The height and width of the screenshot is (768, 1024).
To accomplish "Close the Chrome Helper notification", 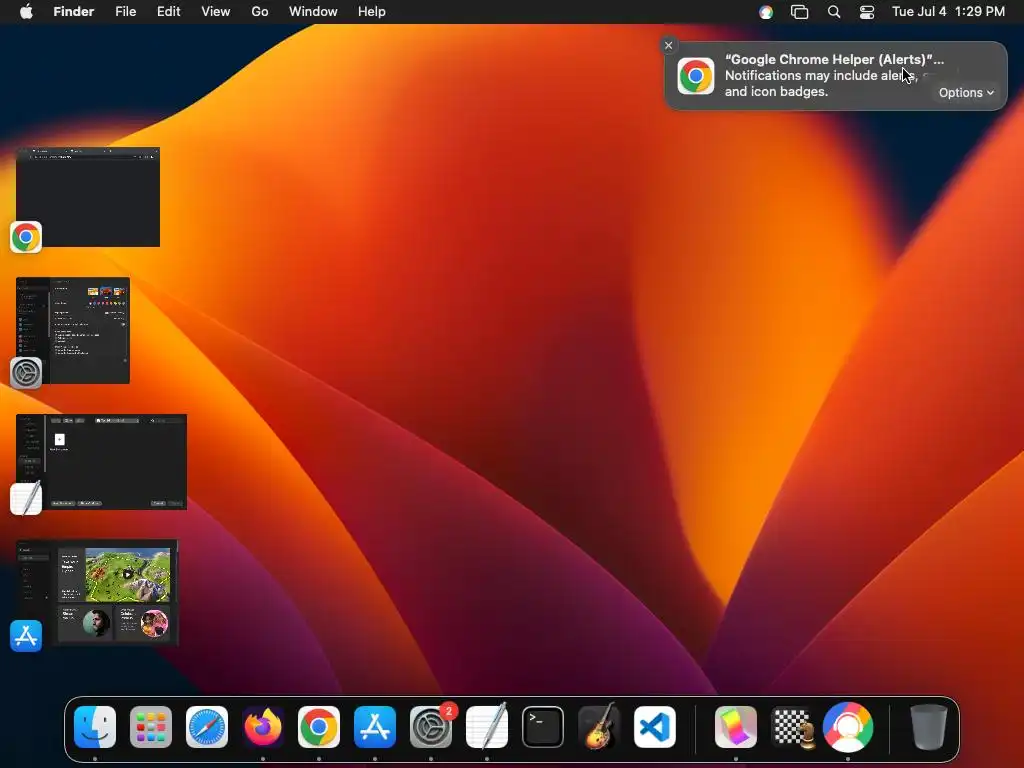I will [x=668, y=45].
